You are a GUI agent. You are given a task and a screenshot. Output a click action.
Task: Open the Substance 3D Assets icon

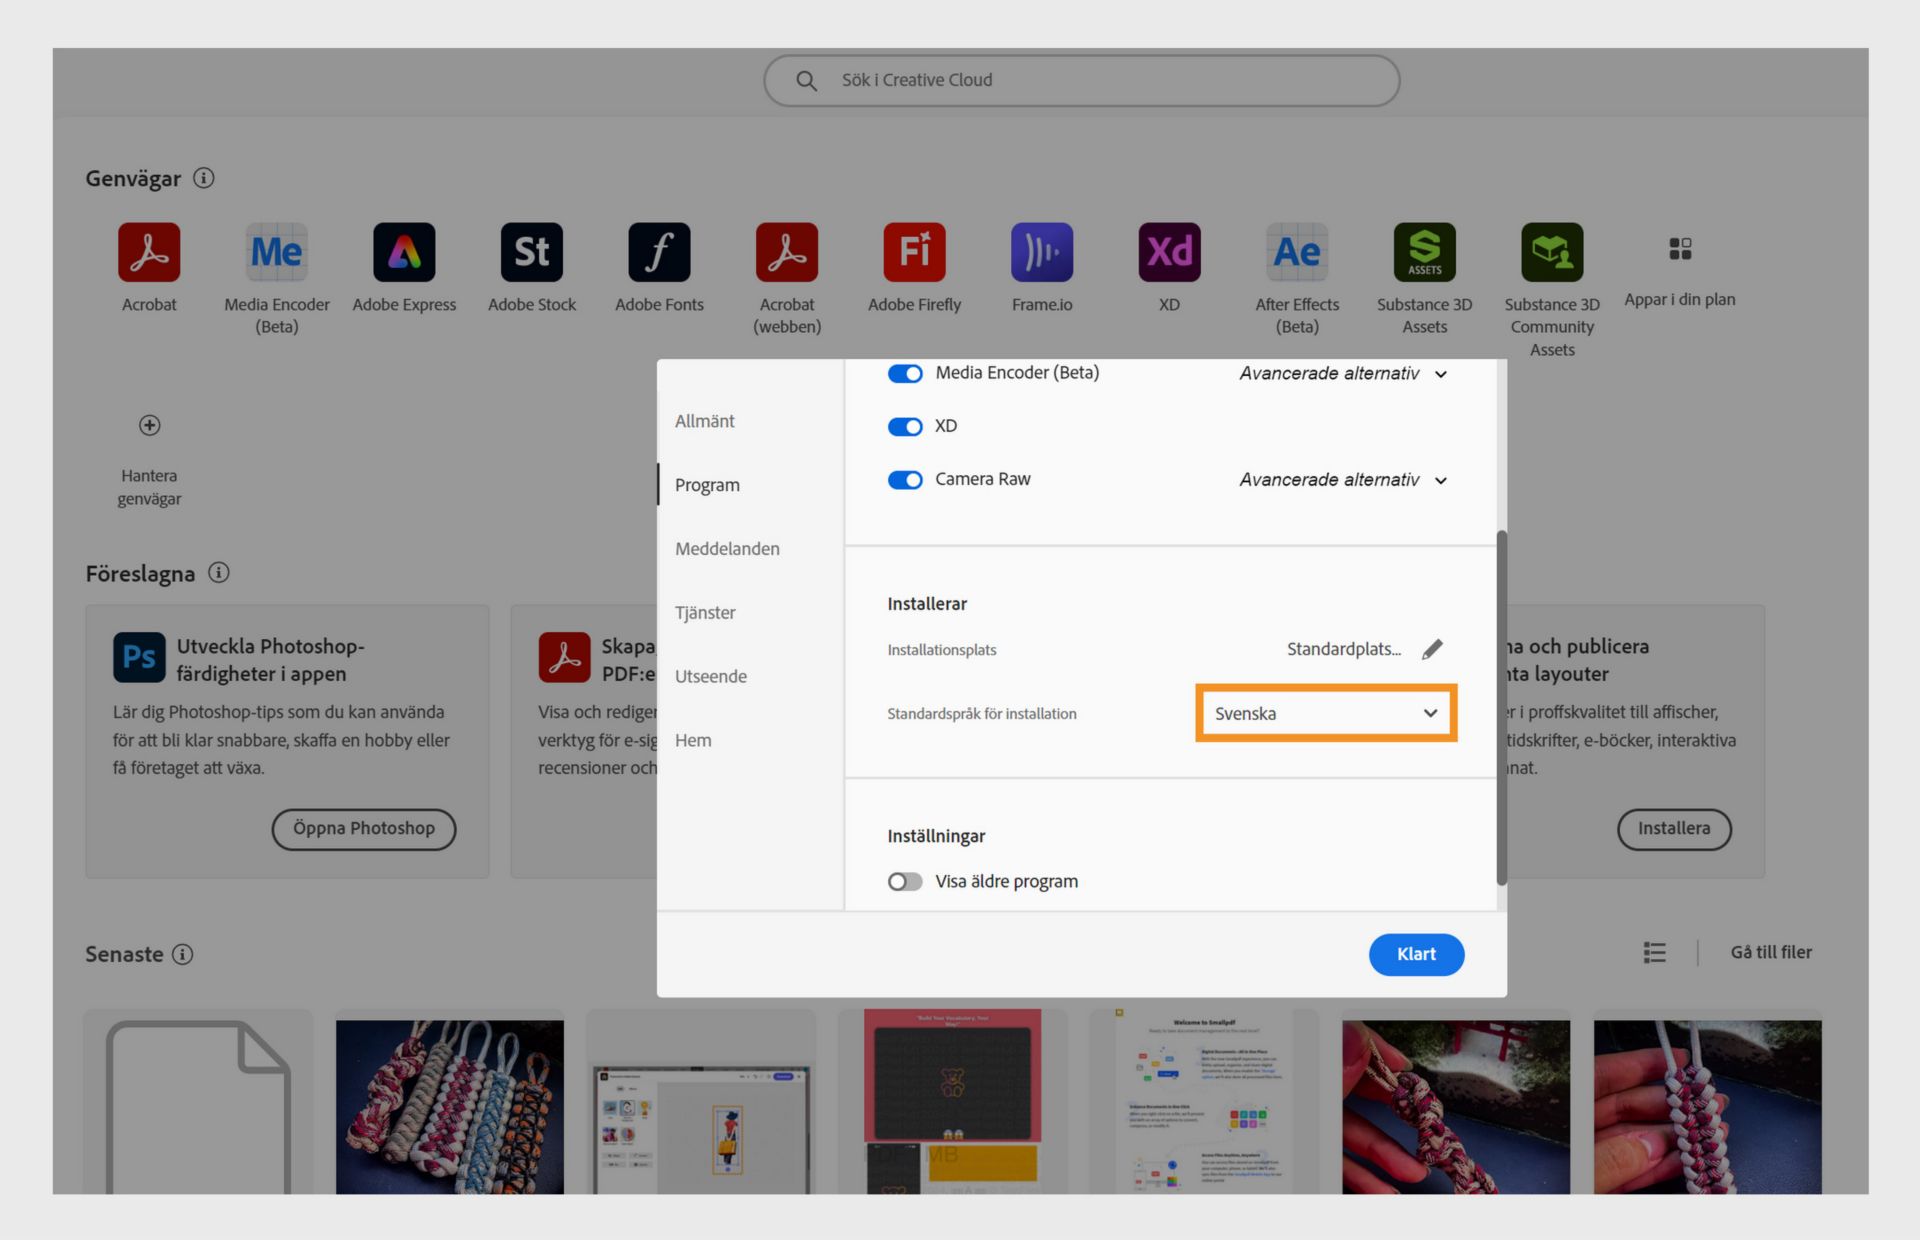(x=1424, y=252)
